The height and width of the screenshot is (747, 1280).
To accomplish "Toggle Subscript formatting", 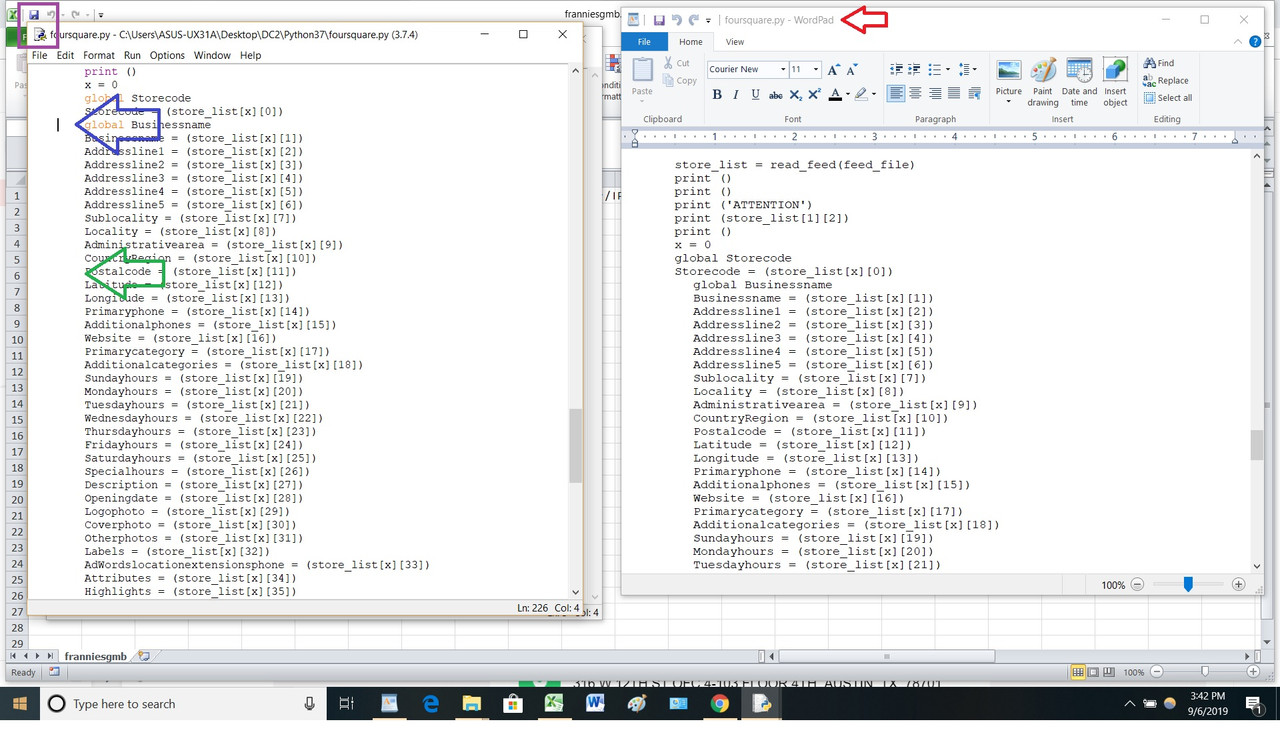I will (795, 94).
